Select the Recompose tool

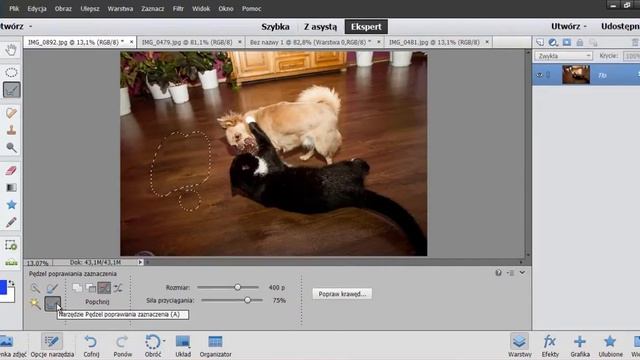pyautogui.click(x=11, y=245)
